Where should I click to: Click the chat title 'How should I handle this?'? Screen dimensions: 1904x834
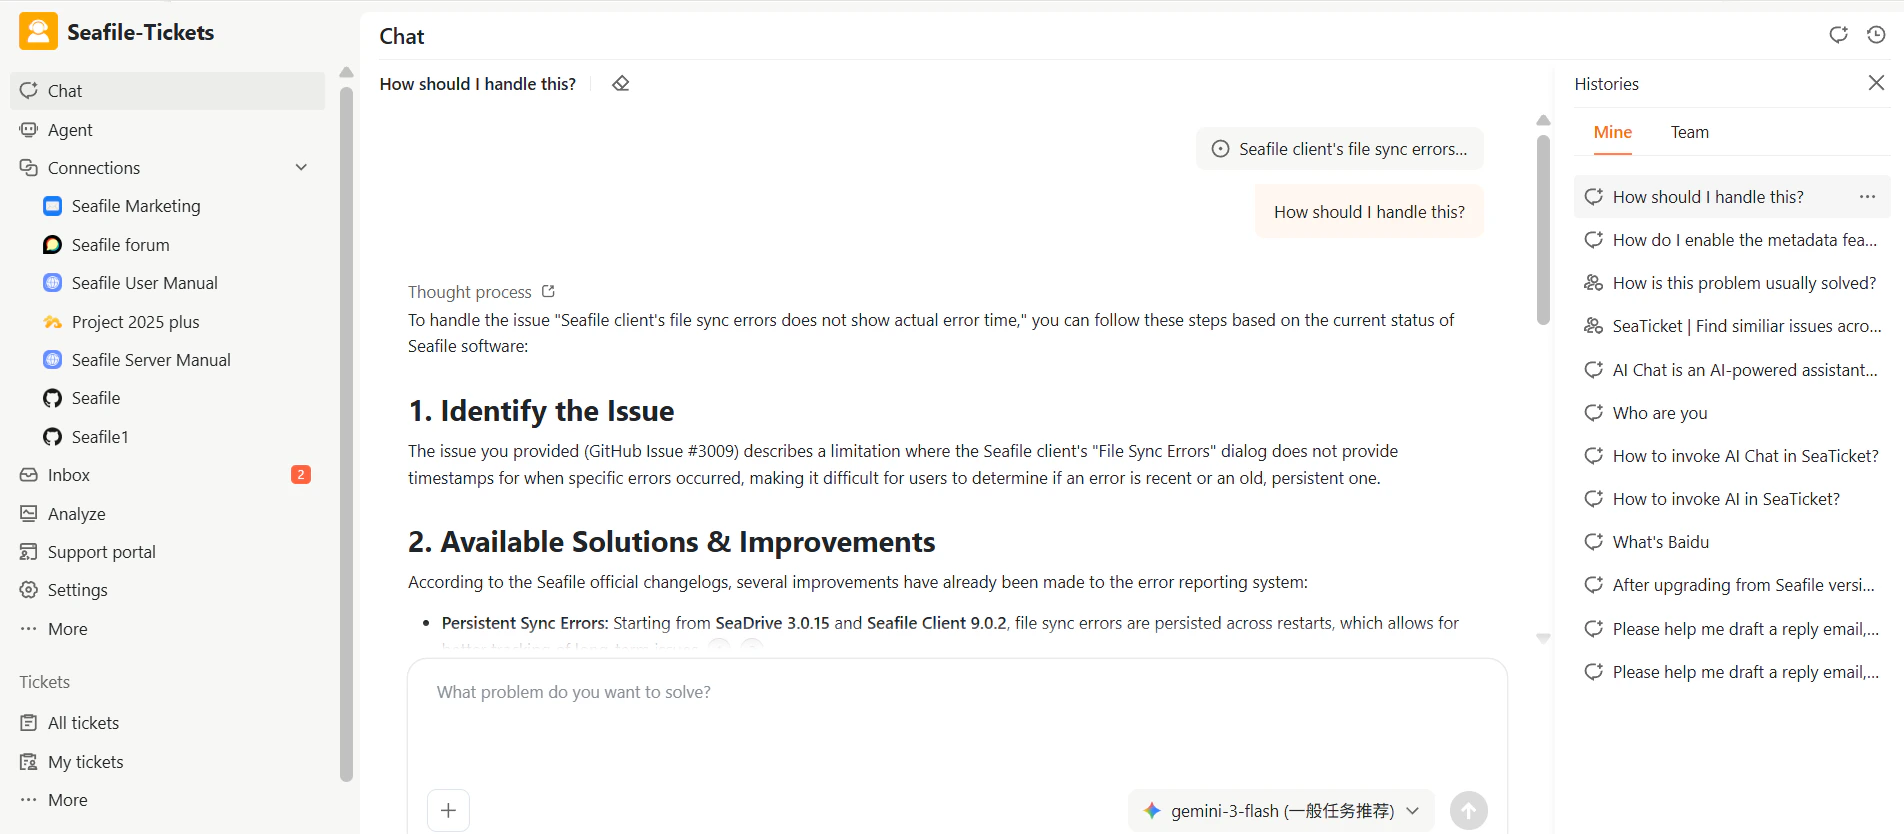pyautogui.click(x=477, y=84)
